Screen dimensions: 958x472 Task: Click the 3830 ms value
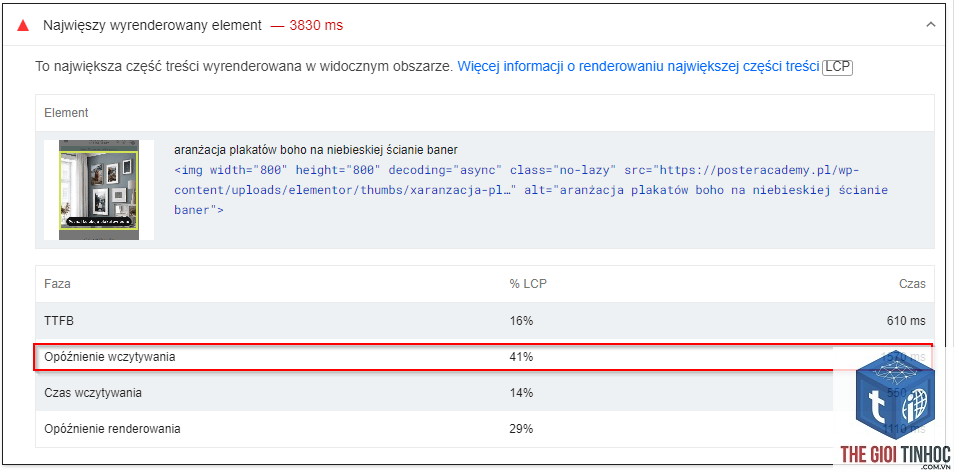(316, 26)
